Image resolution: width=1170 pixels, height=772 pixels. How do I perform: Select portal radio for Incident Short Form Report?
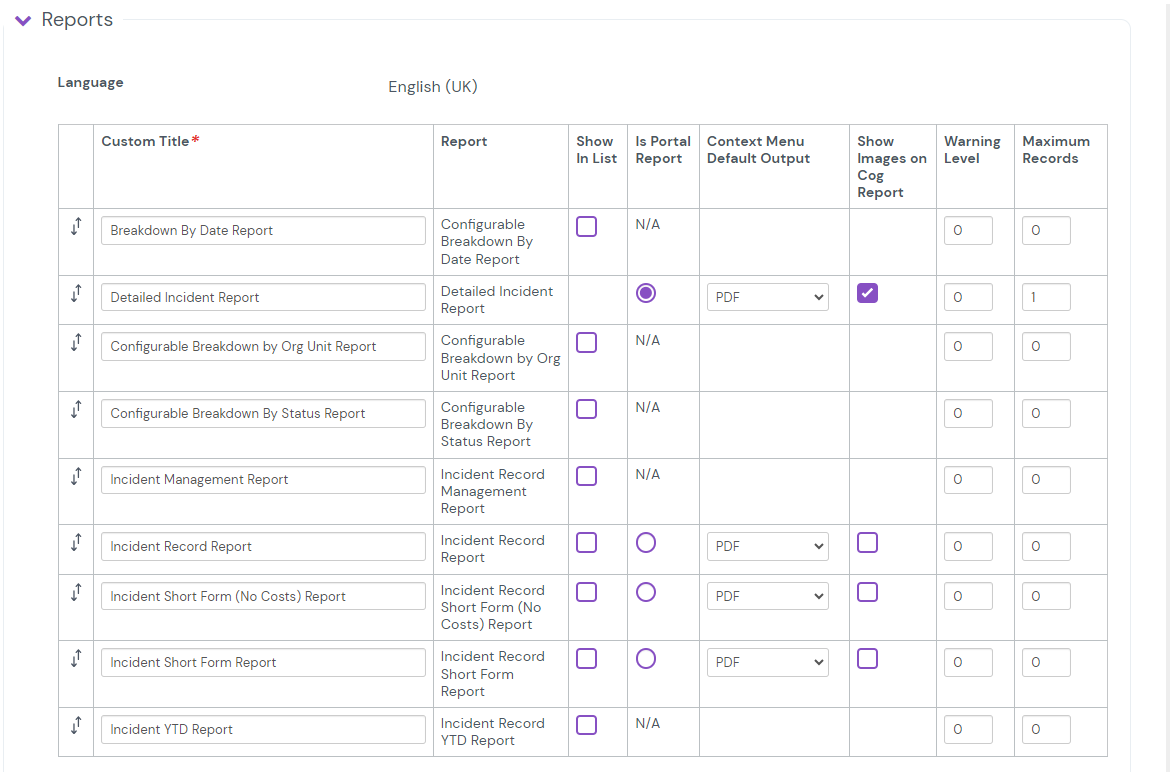646,658
